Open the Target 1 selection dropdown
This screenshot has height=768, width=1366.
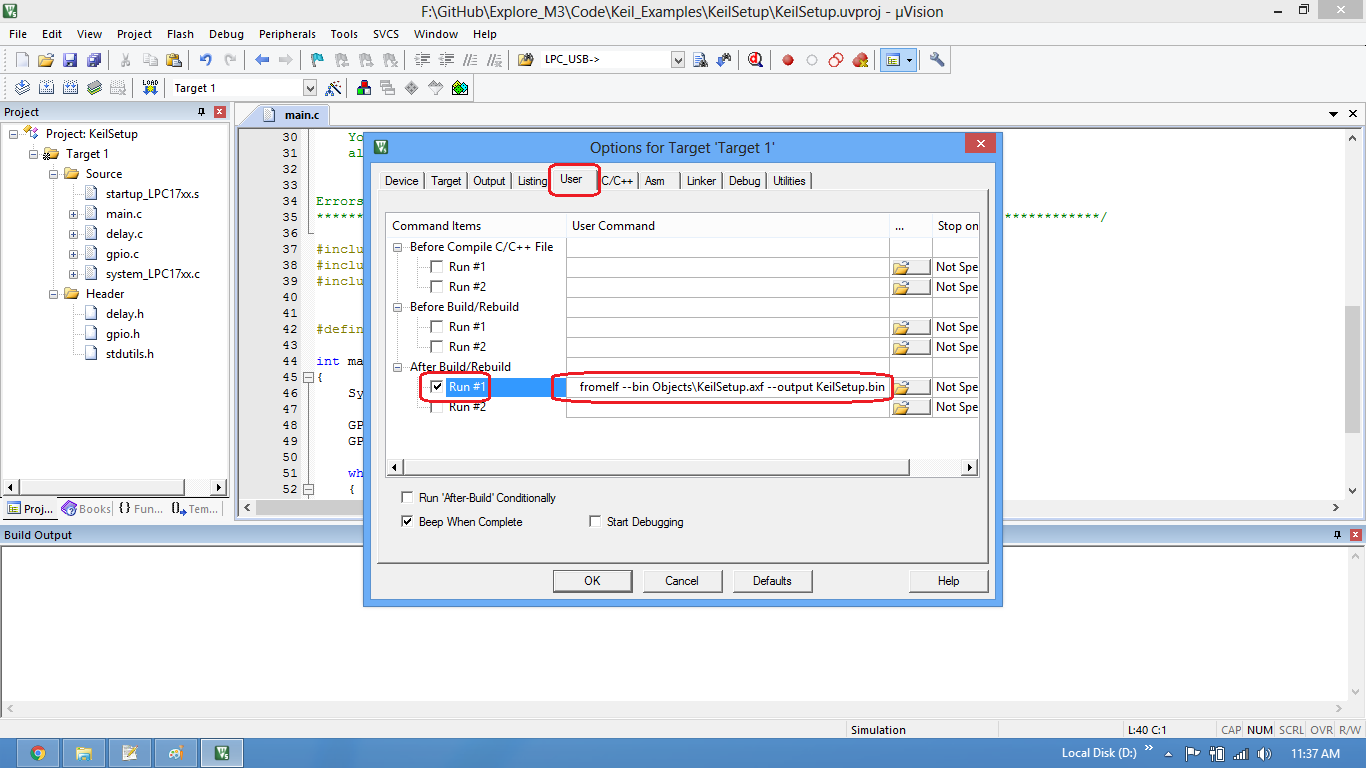[x=309, y=88]
